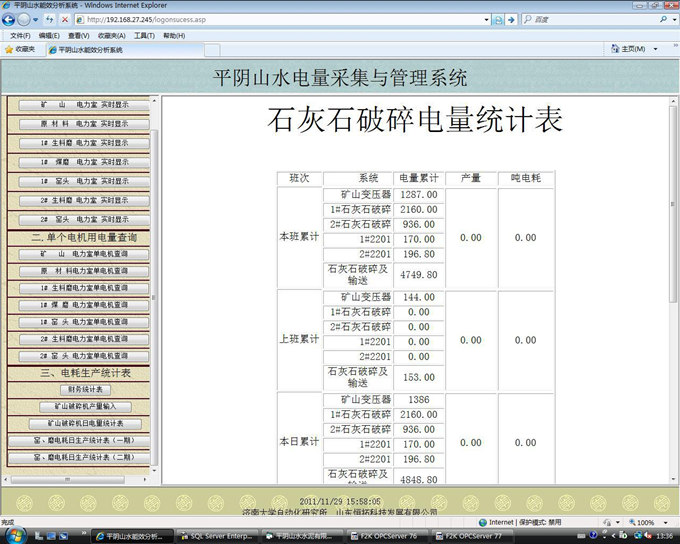Open the 文件(F) menu
Screen dimensions: 680x544
(x=20, y=35)
